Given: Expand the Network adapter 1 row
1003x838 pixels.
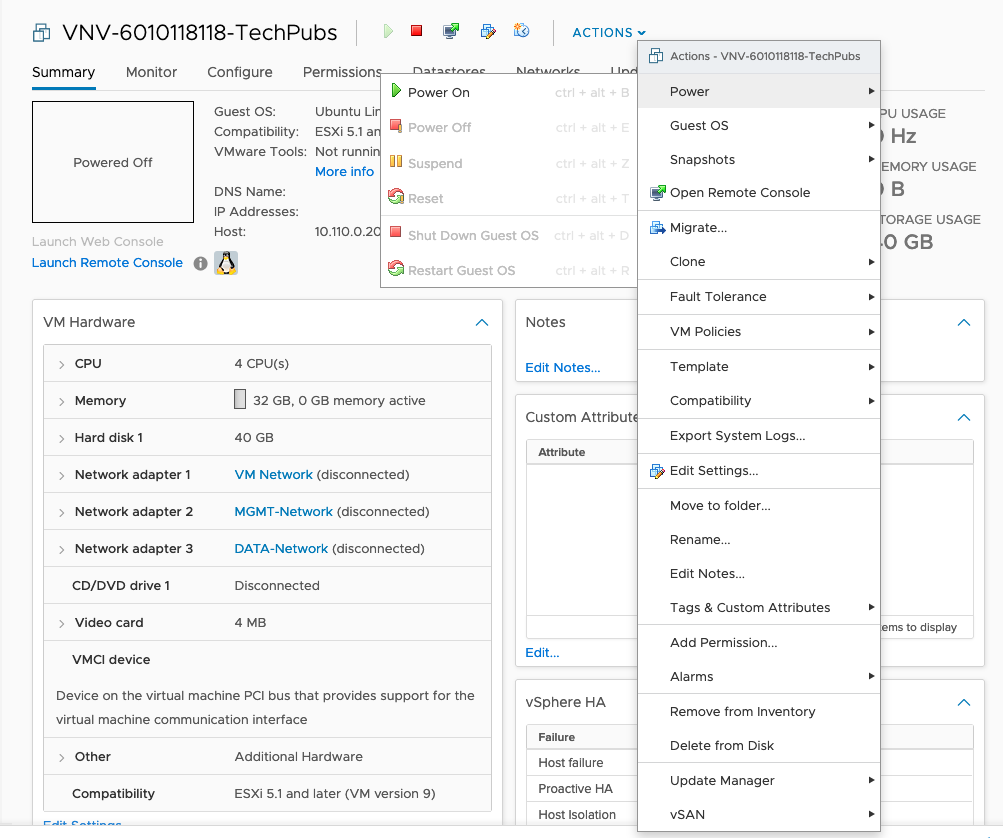Looking at the screenshot, I should click(x=61, y=476).
